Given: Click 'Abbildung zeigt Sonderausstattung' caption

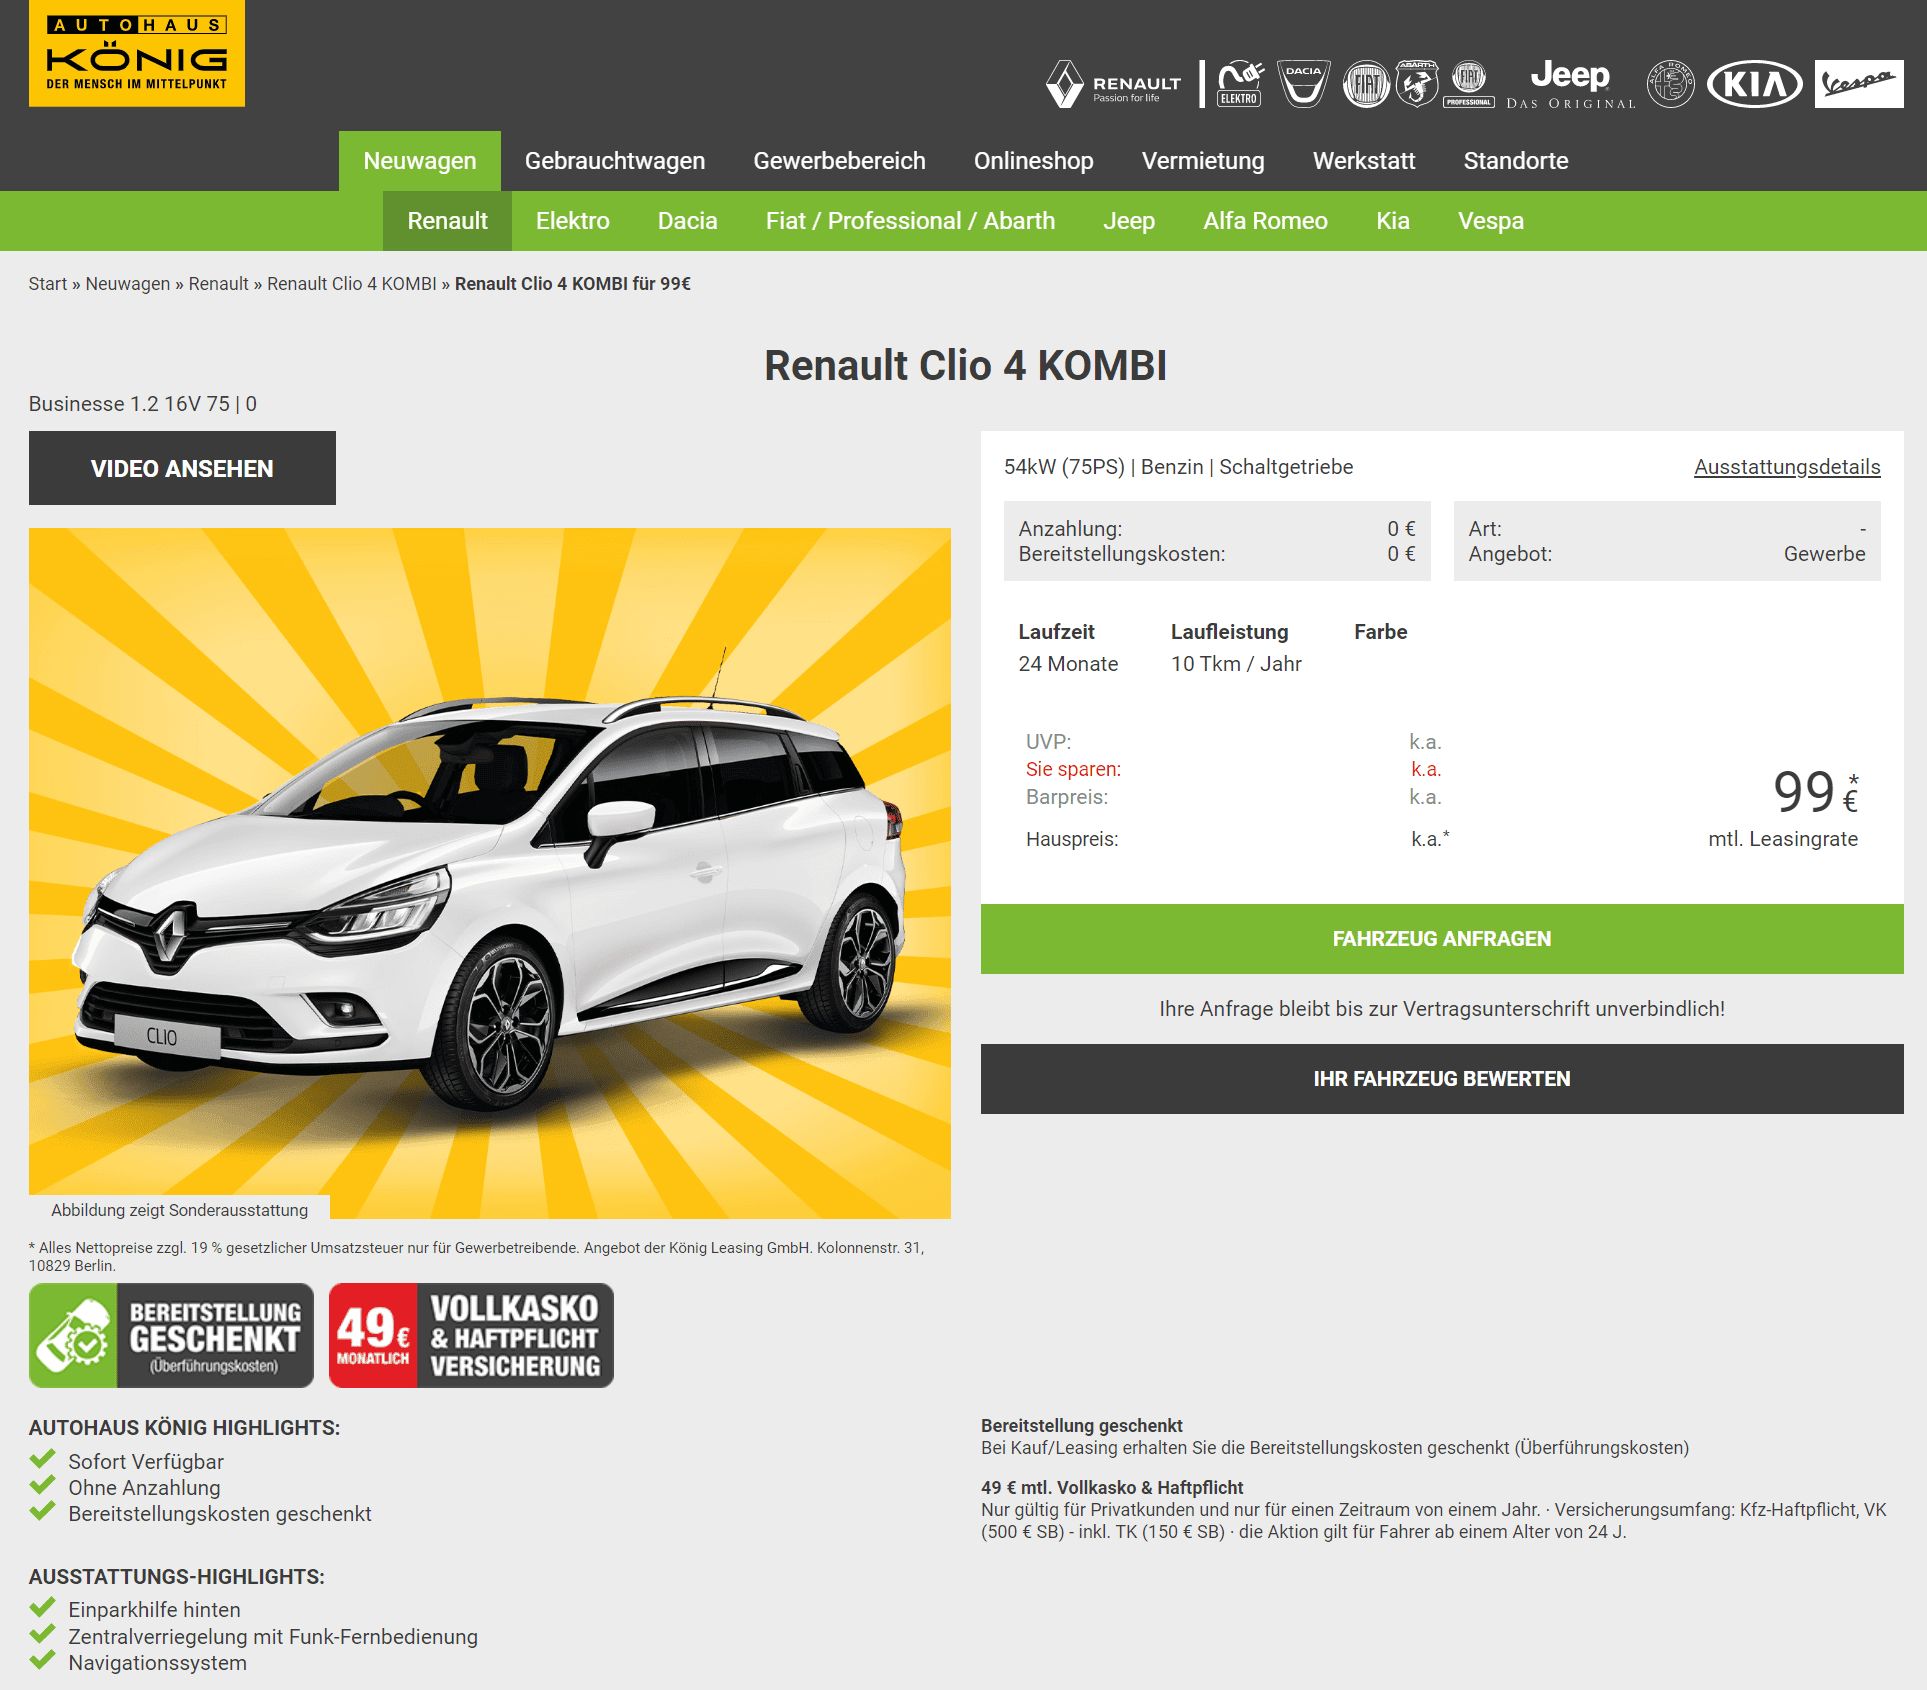Looking at the screenshot, I should [x=180, y=1210].
